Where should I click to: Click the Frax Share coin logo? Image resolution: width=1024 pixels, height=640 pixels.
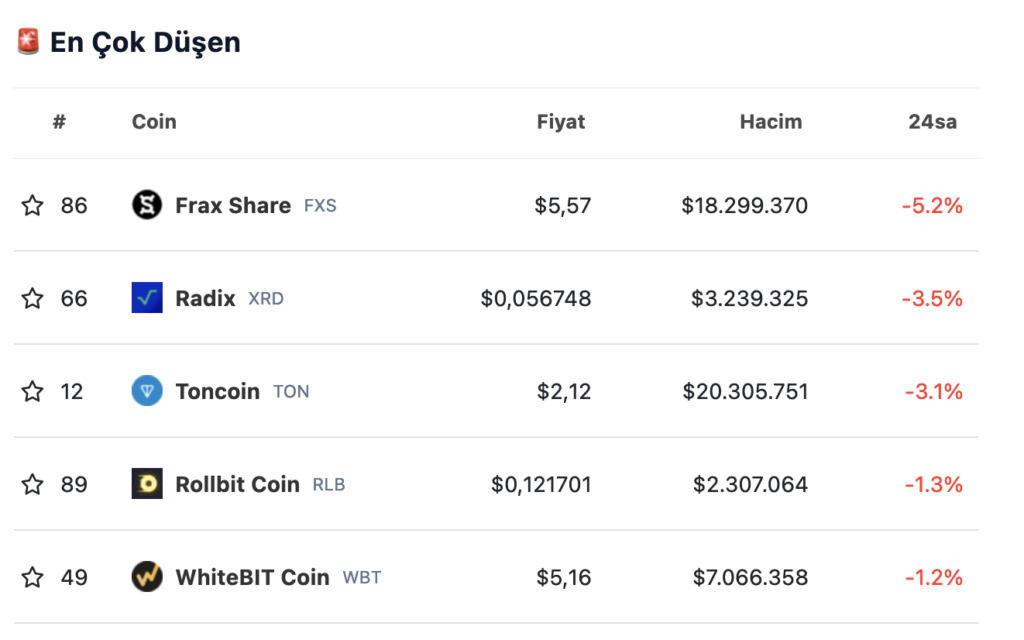(x=147, y=205)
